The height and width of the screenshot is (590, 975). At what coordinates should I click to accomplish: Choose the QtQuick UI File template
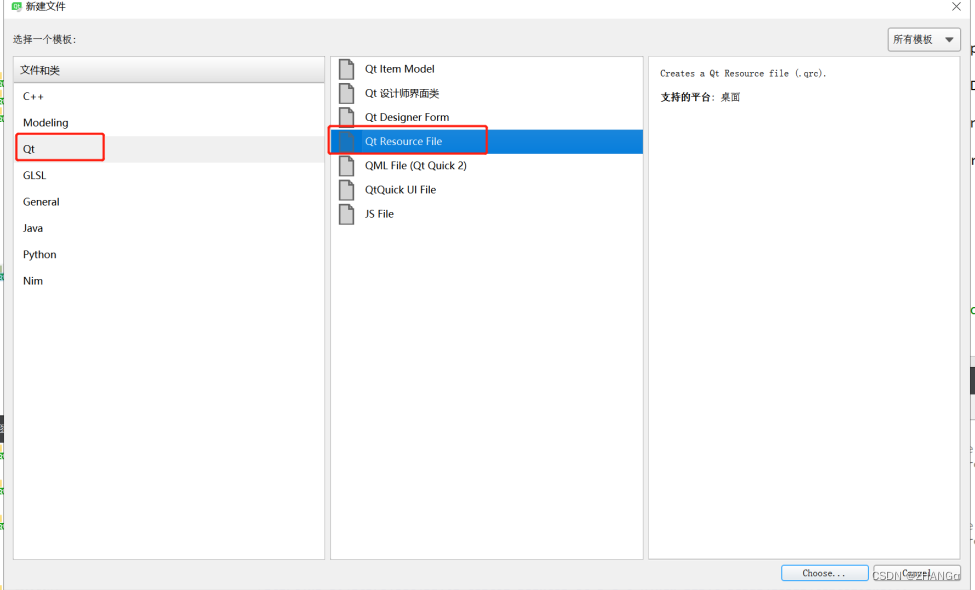(487, 190)
